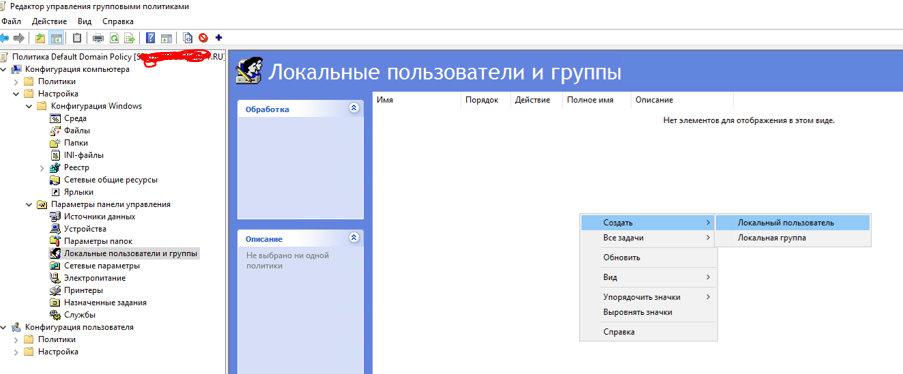Open the Действие menu
The image size is (903, 374).
click(x=50, y=21)
